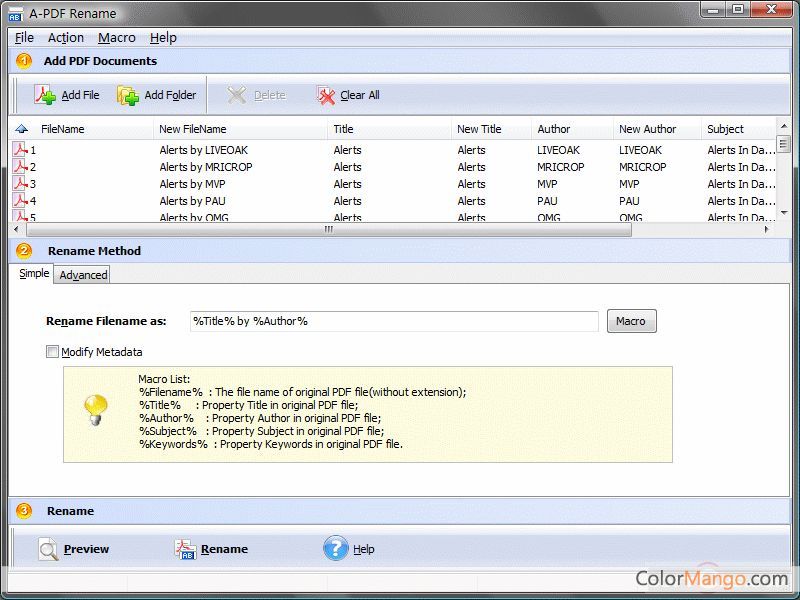Click the Preview magnifier icon
The height and width of the screenshot is (600, 800).
point(48,549)
